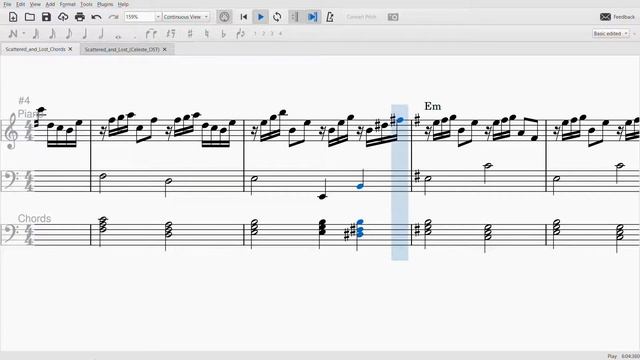Open the Help menu
This screenshot has height=360, width=640.
click(123, 4)
